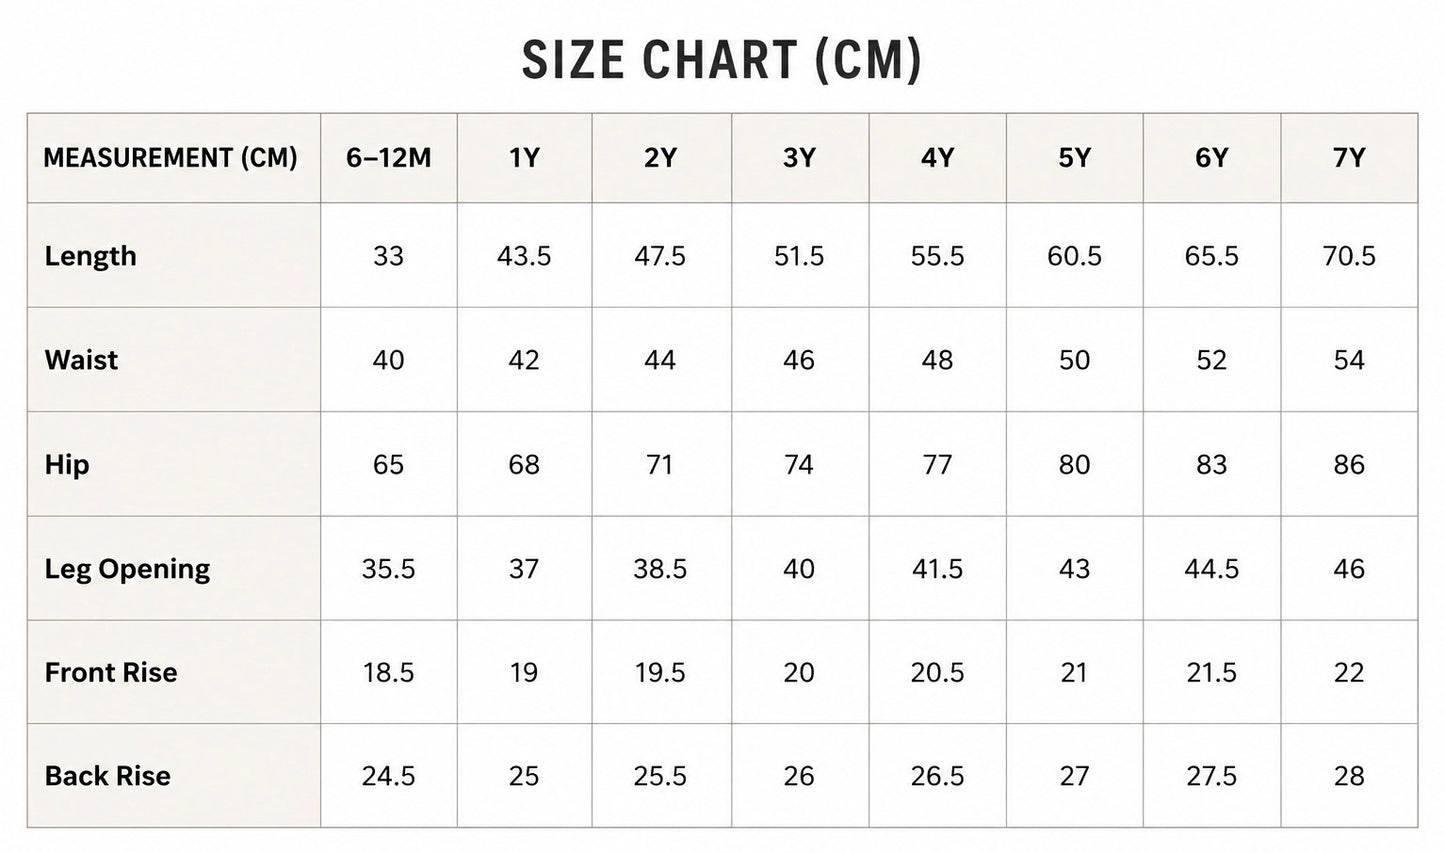Click the Length value 33 cell
This screenshot has width=1445, height=853.
tap(389, 256)
